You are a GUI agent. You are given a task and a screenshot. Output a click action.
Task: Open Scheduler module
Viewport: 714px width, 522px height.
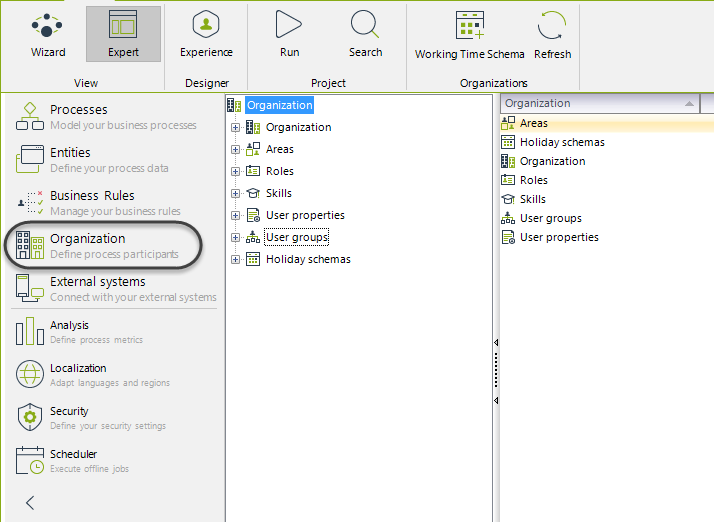coord(73,461)
